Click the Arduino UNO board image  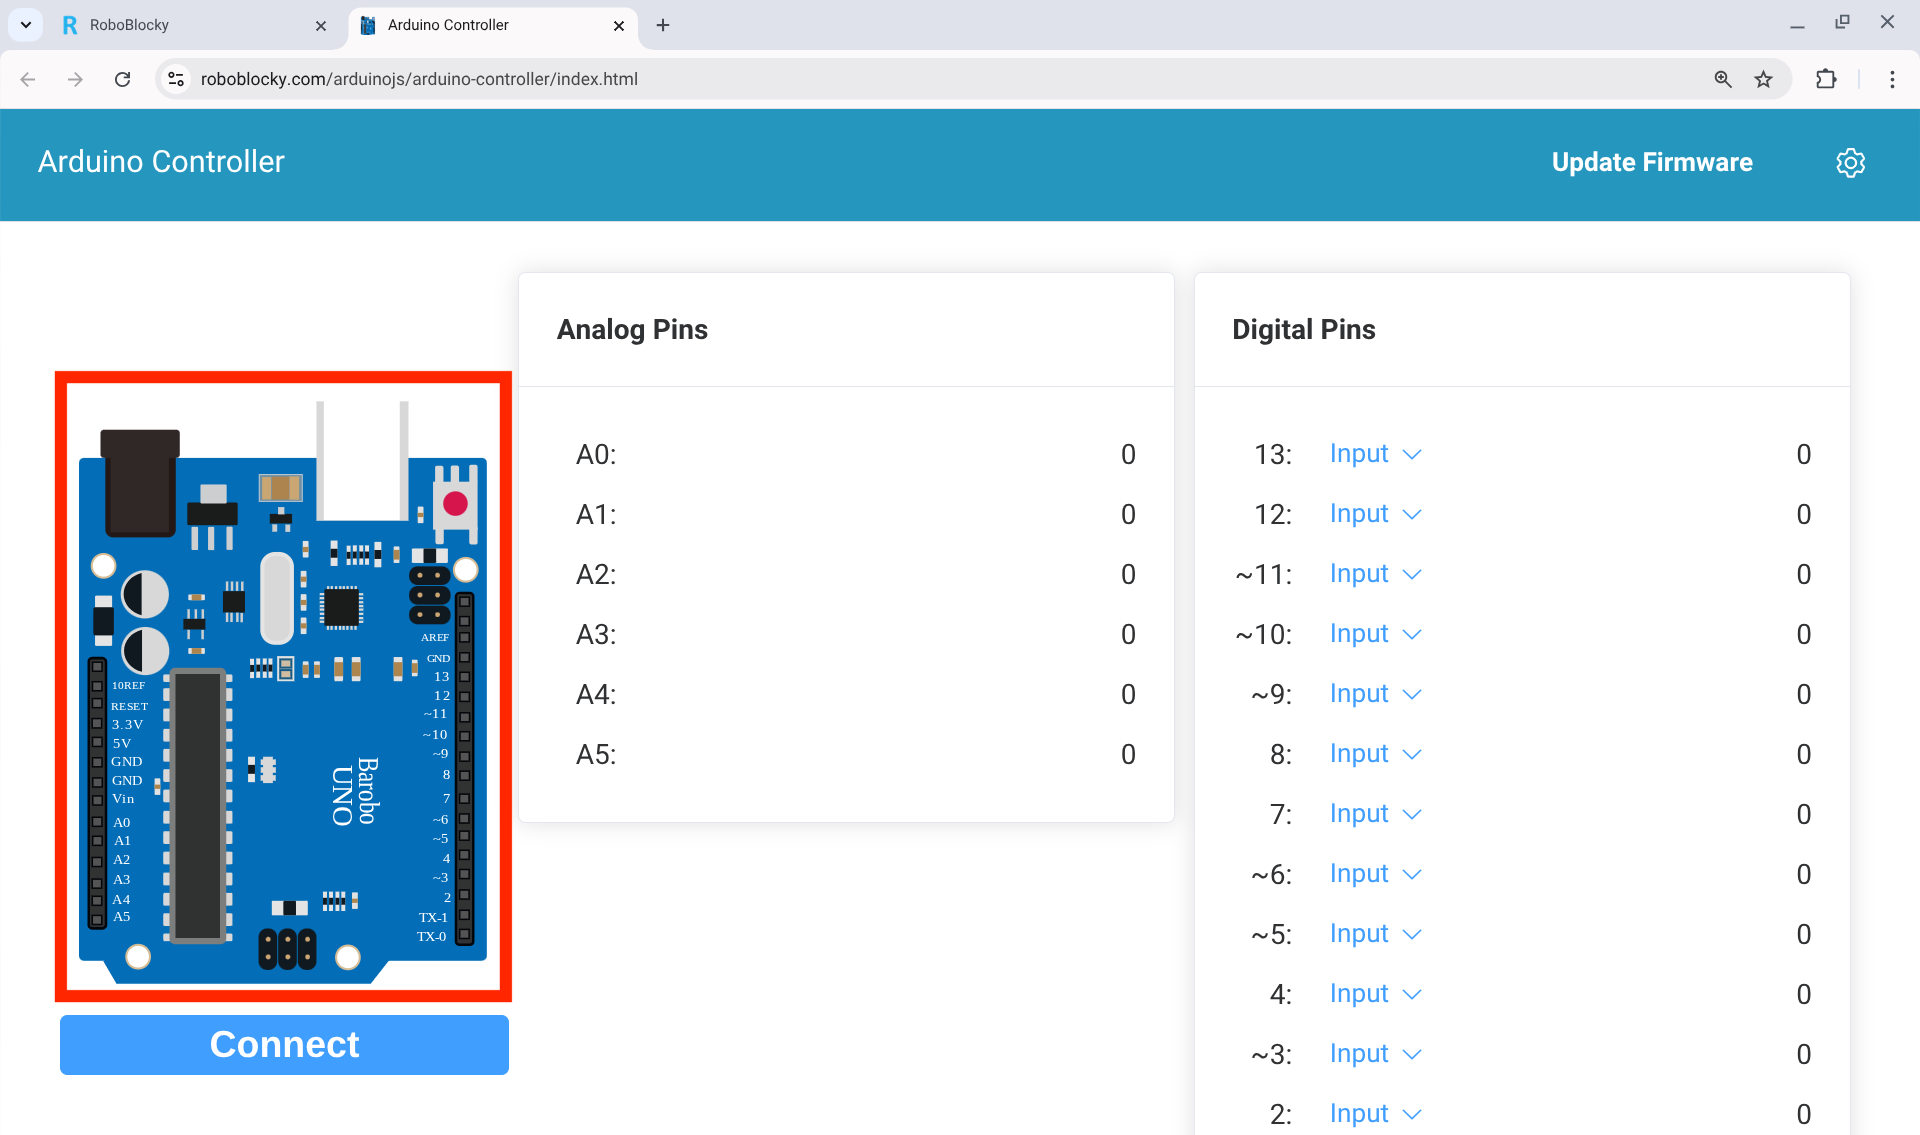[283, 687]
